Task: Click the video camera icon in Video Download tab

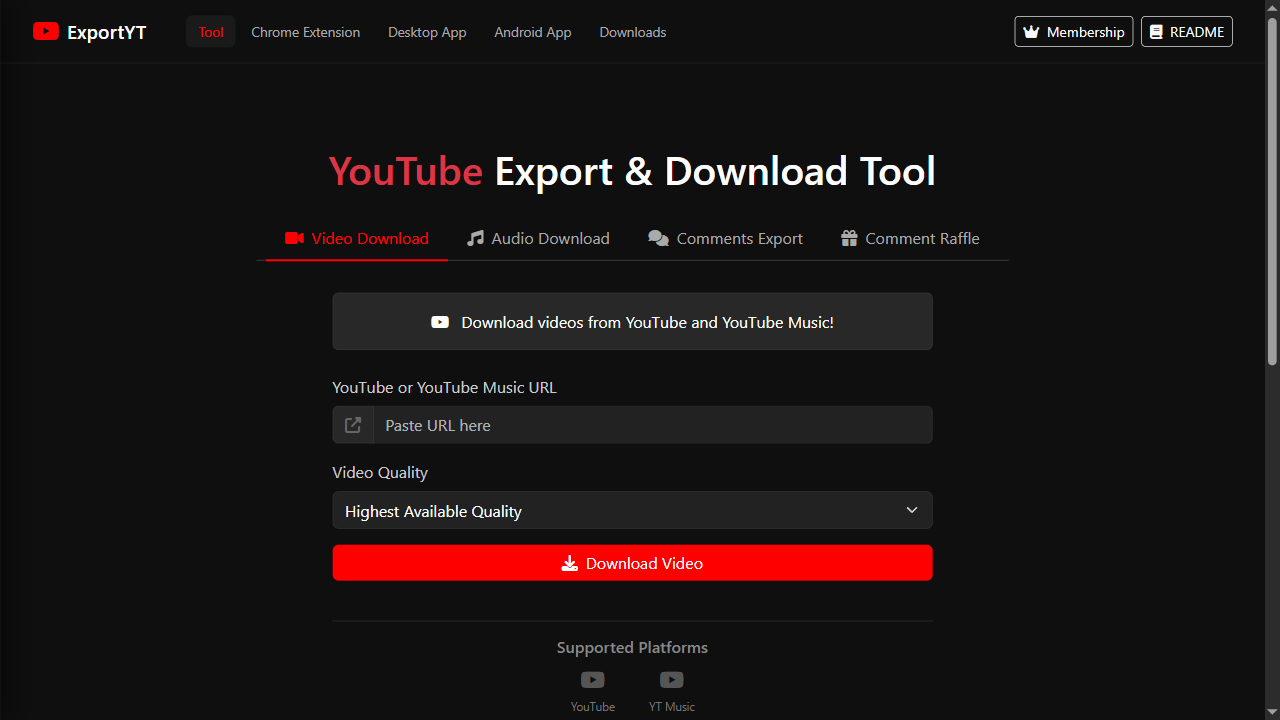Action: (294, 238)
